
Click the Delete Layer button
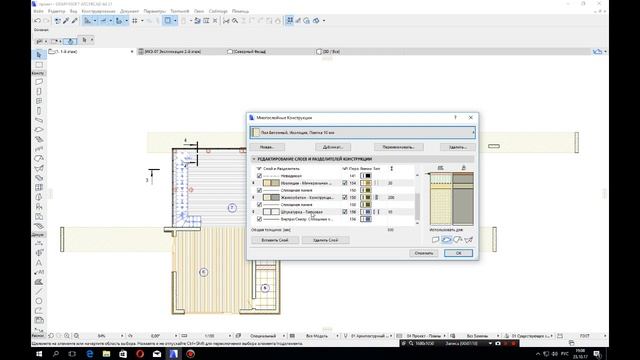(x=326, y=240)
